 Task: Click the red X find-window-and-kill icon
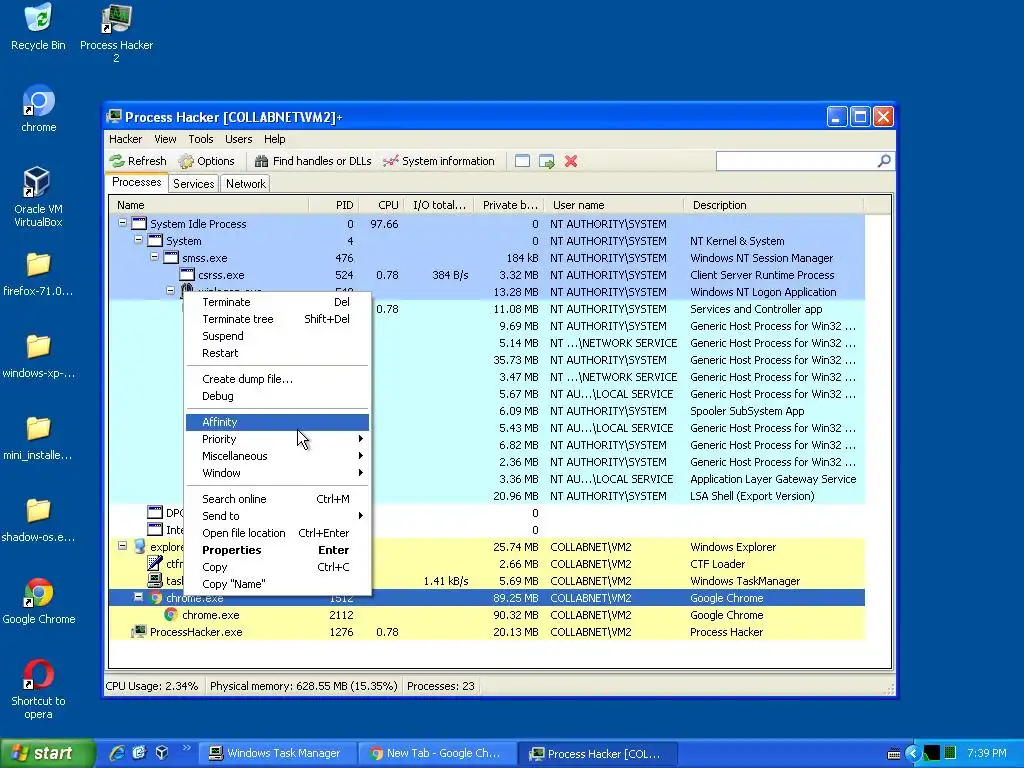(571, 161)
